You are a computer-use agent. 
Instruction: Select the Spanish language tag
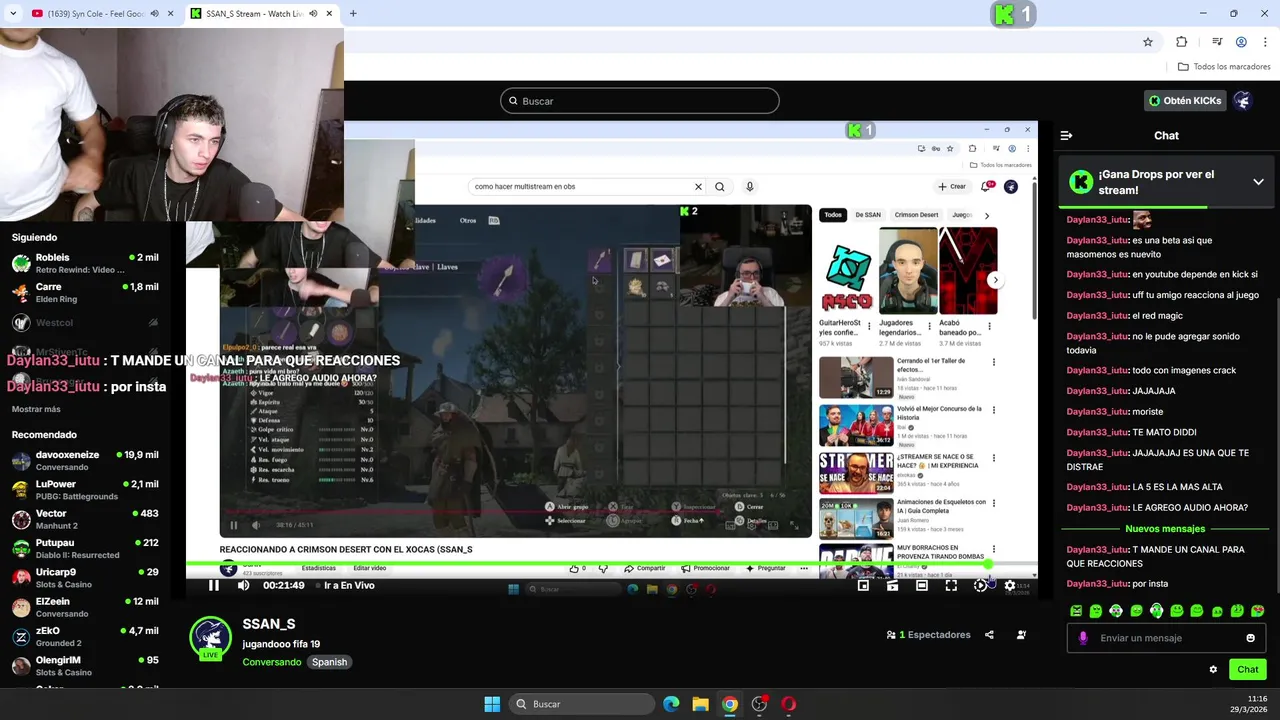click(x=329, y=662)
